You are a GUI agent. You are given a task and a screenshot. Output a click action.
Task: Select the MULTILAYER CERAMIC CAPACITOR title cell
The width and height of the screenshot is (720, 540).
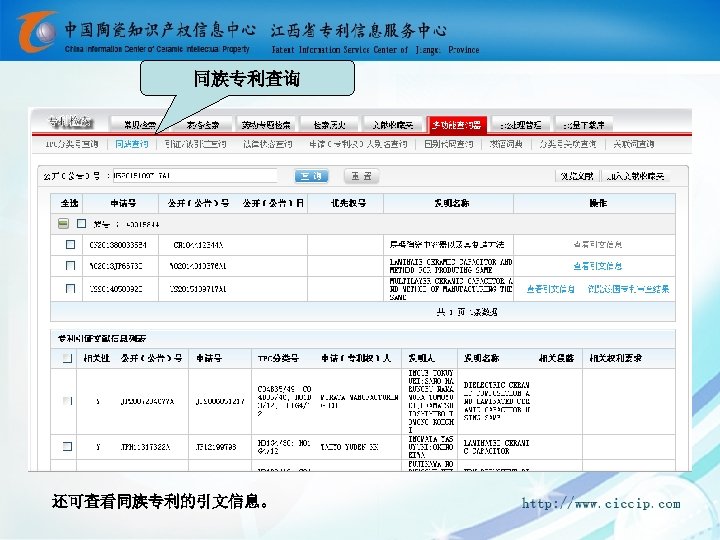(450, 289)
